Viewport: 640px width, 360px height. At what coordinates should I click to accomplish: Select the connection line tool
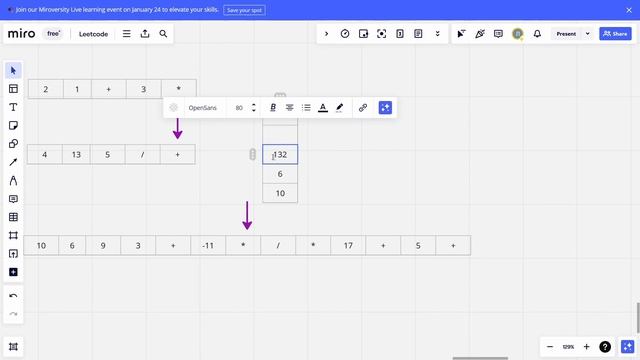tap(13, 162)
